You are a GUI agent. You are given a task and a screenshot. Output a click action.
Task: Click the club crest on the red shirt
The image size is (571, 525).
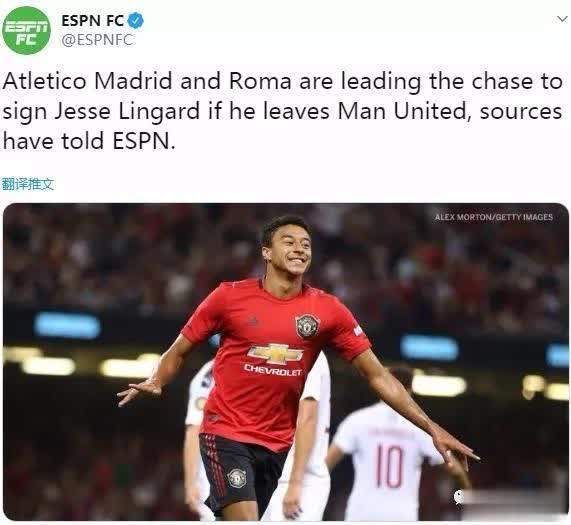point(308,325)
